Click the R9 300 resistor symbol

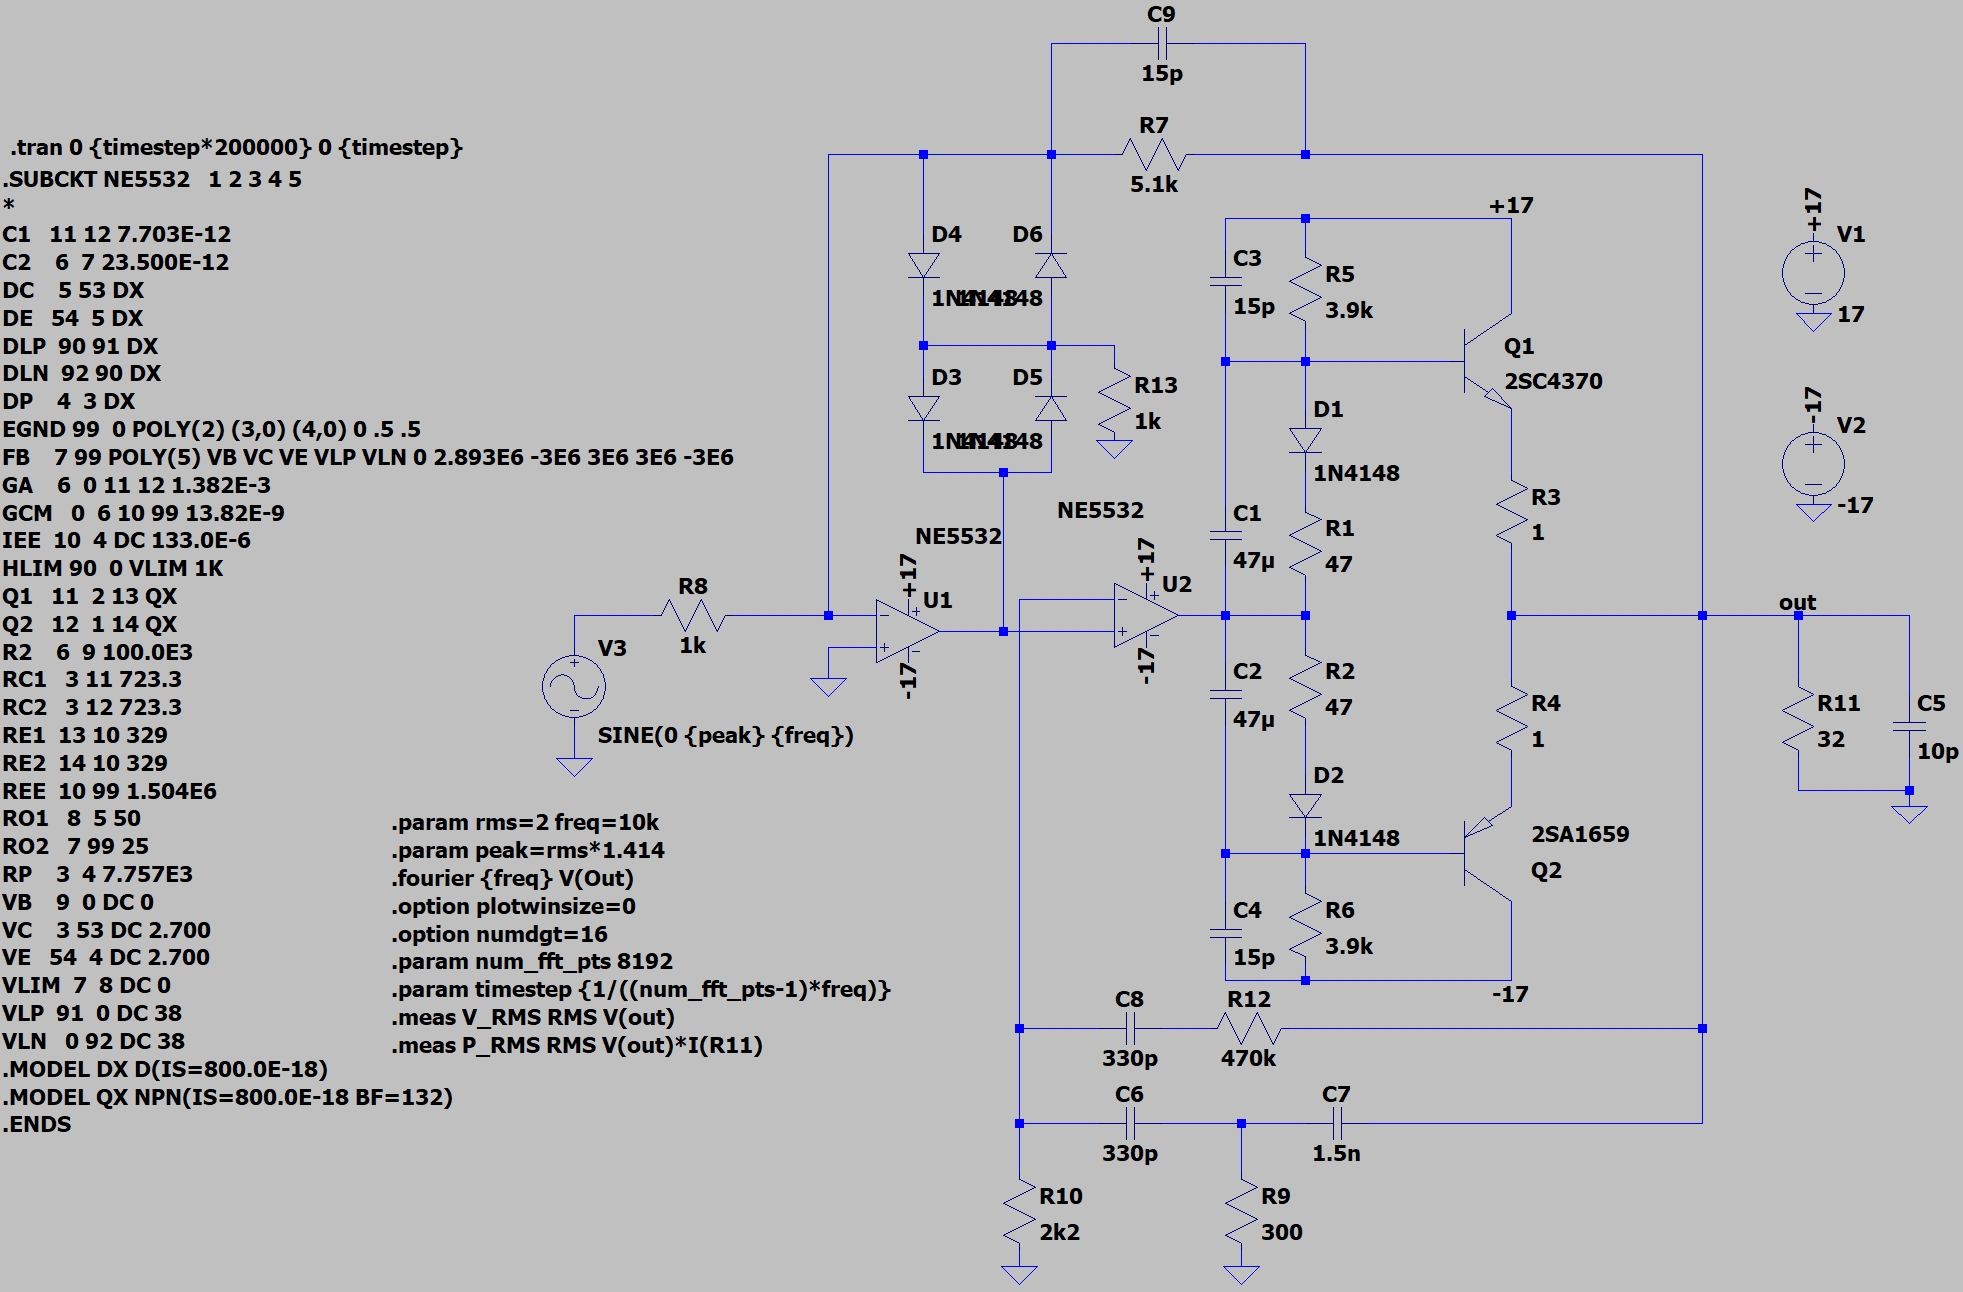coord(1241,1212)
